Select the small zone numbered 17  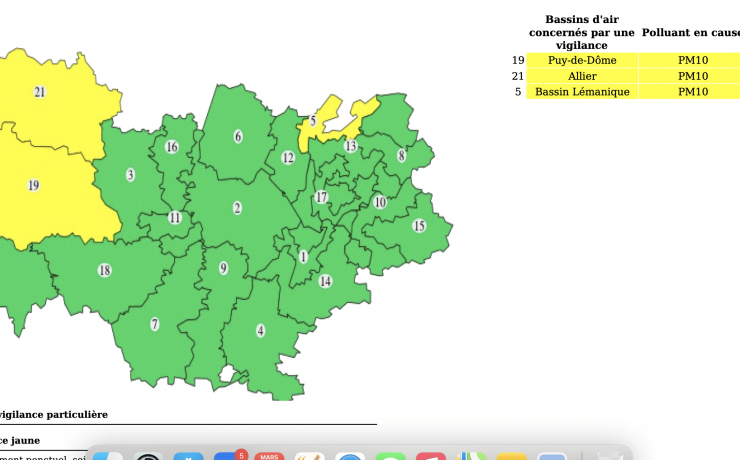pyautogui.click(x=321, y=197)
